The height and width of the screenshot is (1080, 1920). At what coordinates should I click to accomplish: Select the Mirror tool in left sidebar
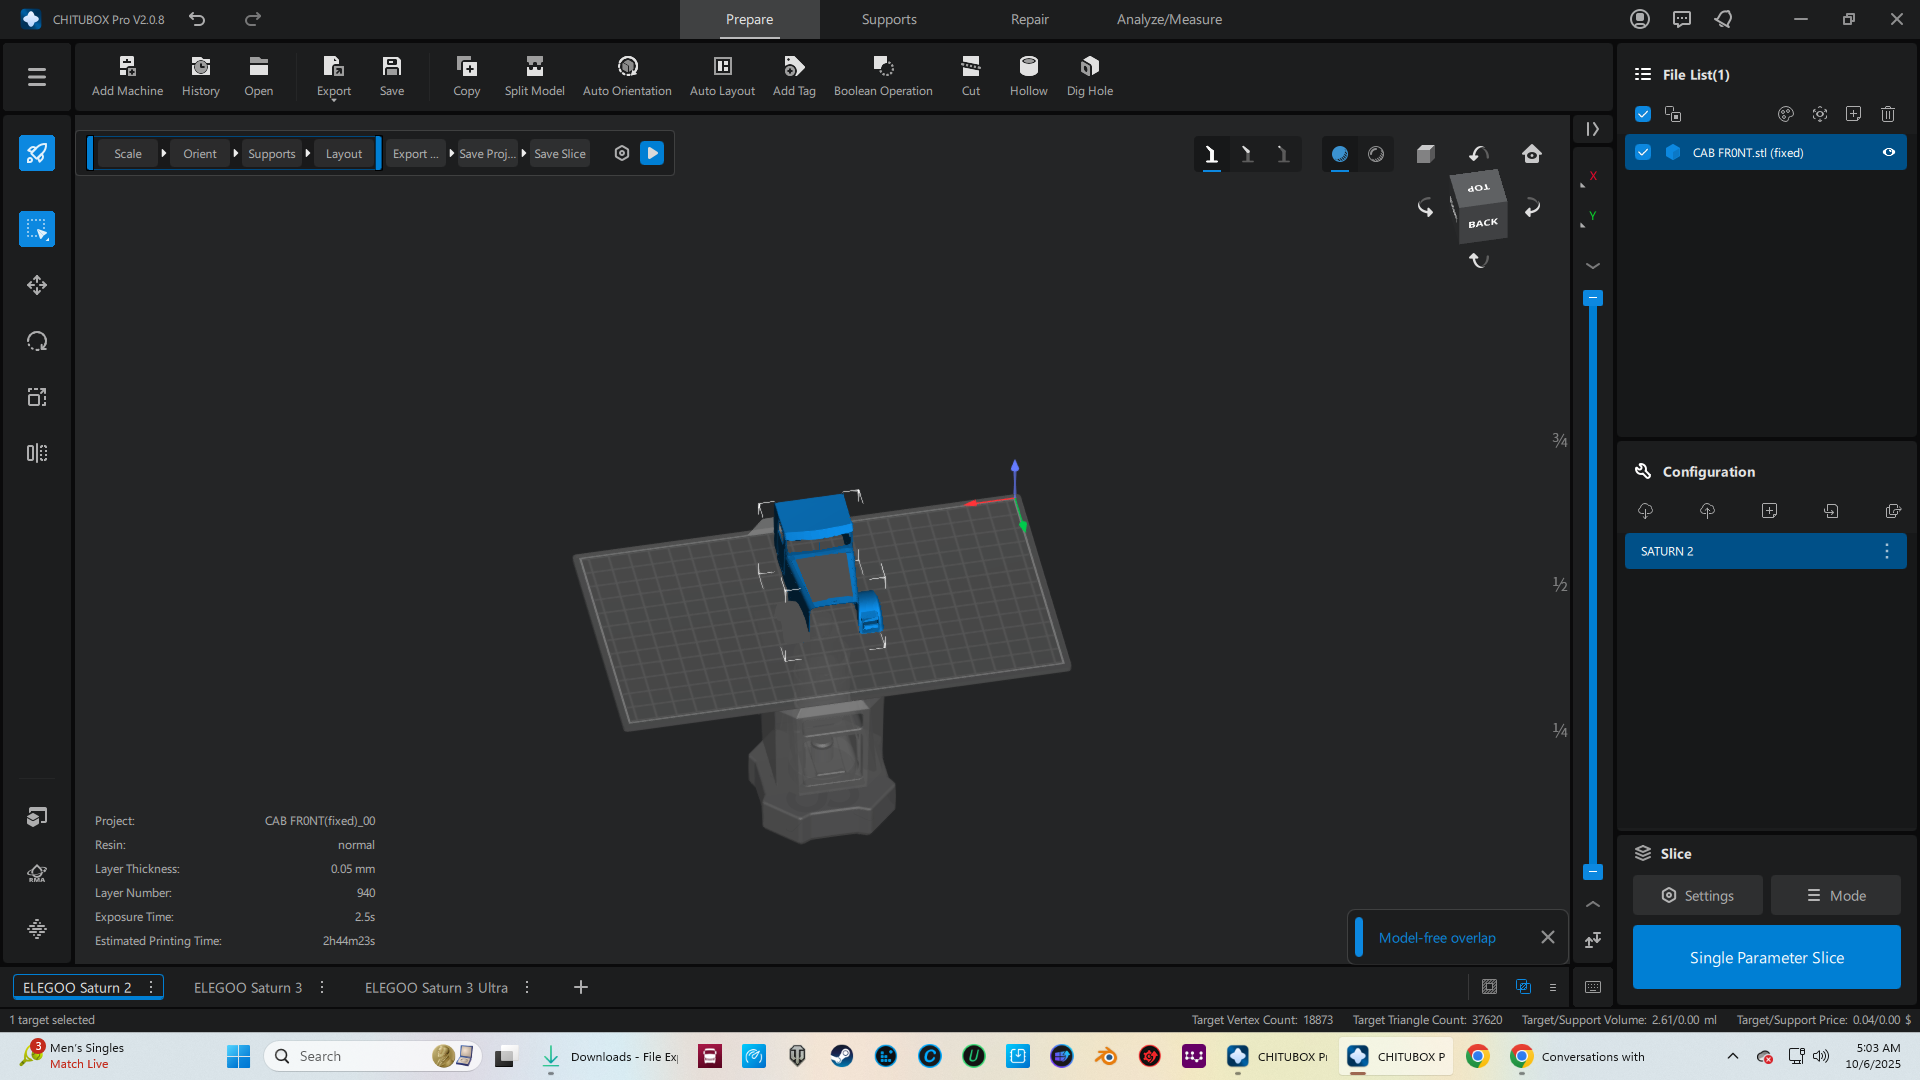(37, 453)
